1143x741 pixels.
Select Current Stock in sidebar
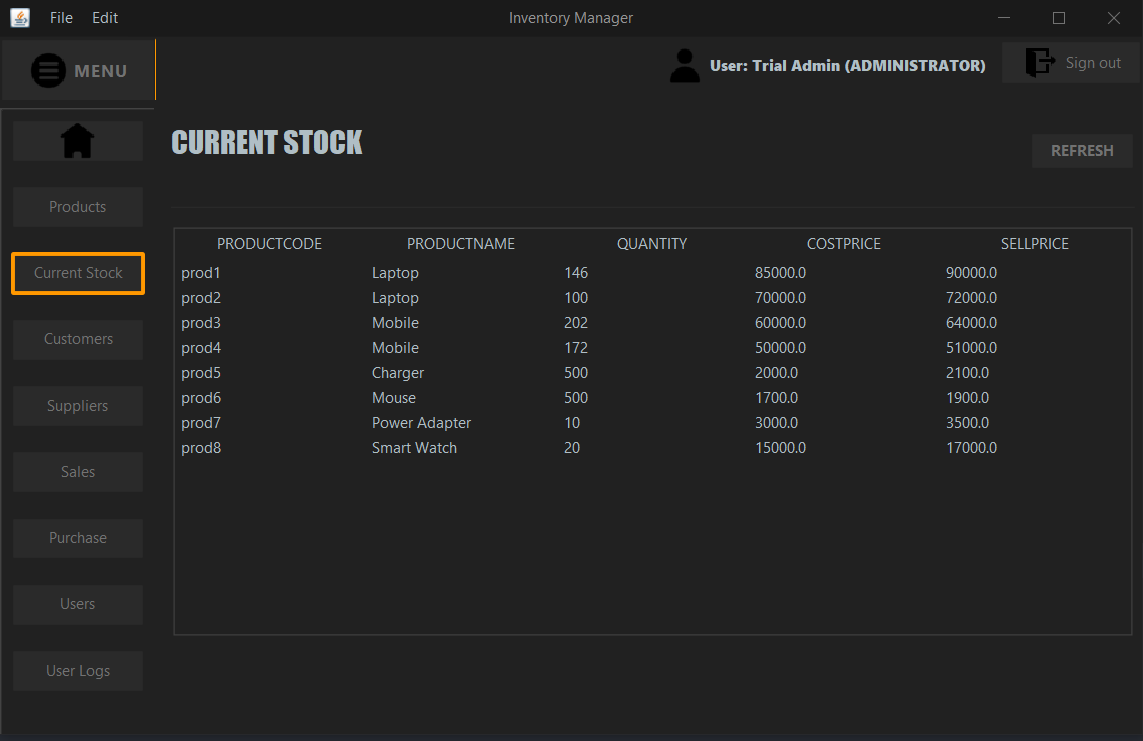78,273
